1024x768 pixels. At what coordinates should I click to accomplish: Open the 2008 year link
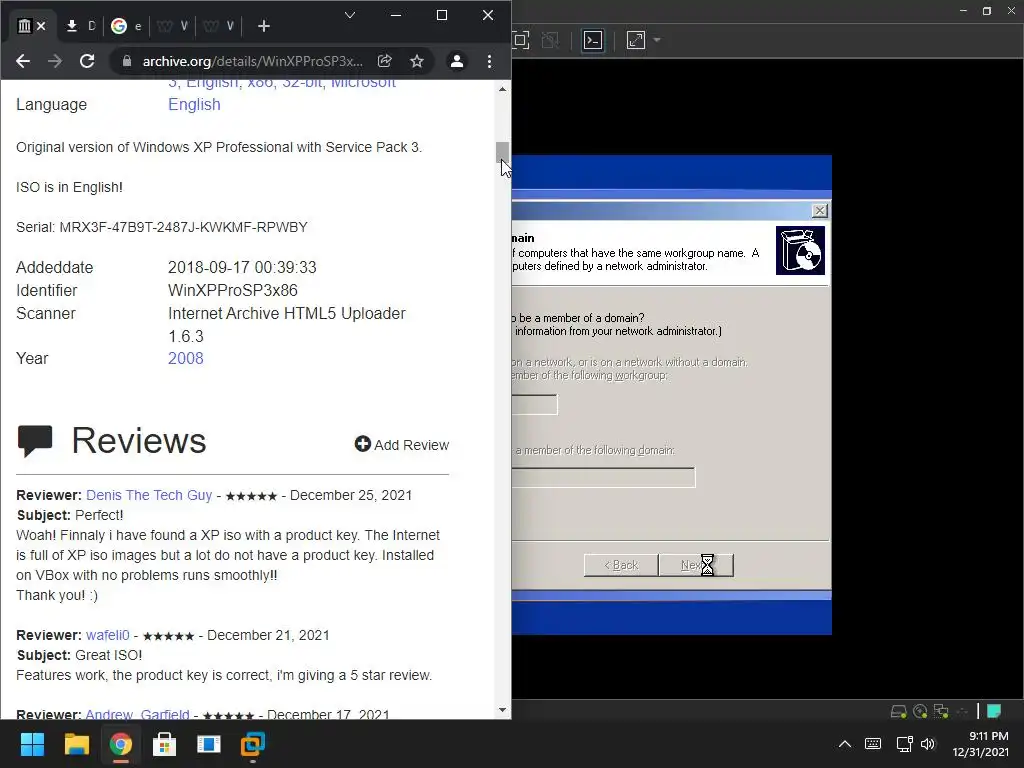(185, 359)
